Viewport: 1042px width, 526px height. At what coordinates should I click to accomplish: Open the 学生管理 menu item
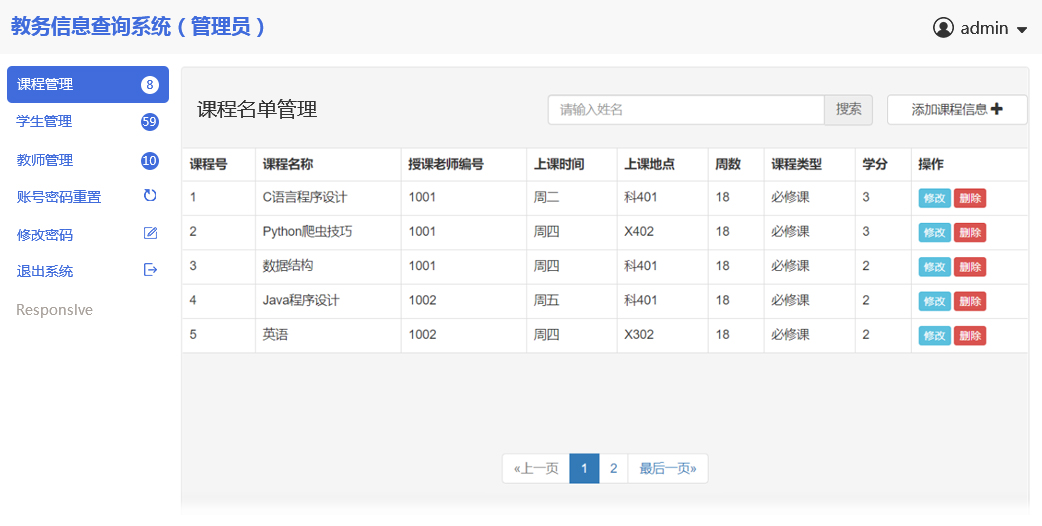point(45,122)
